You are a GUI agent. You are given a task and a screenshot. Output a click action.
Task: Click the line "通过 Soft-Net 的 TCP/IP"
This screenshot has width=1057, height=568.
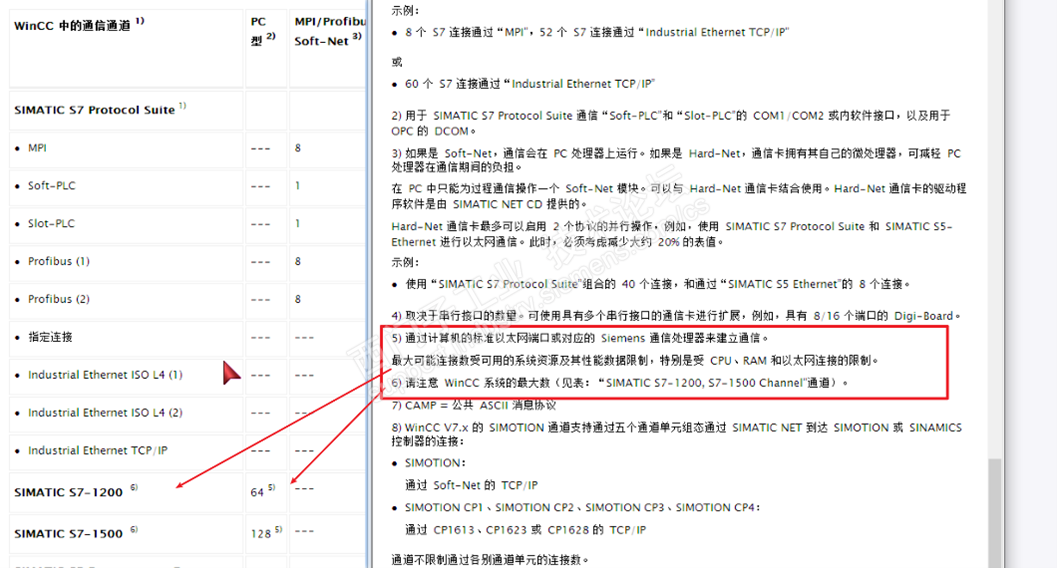pyautogui.click(x=471, y=485)
